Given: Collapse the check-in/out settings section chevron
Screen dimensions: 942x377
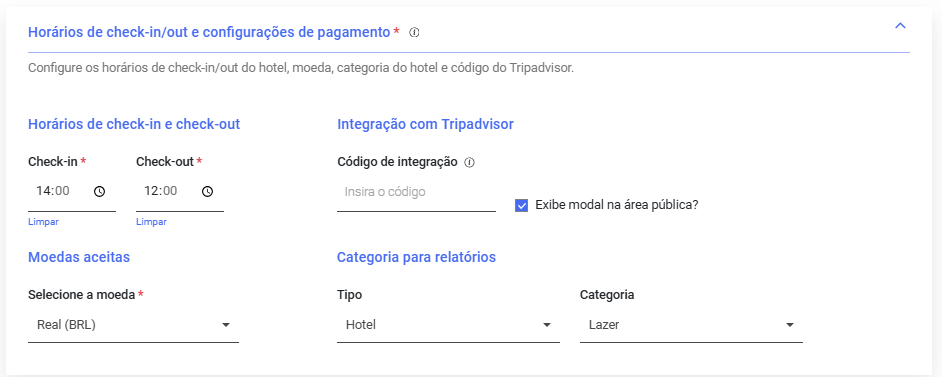Looking at the screenshot, I should point(900,26).
